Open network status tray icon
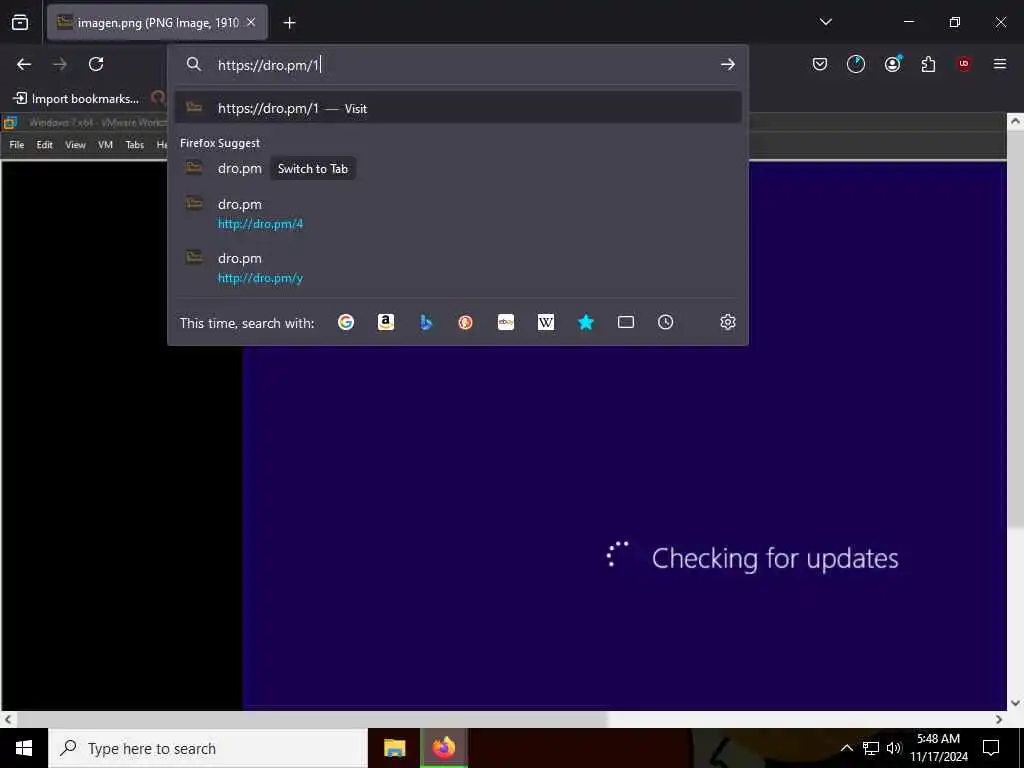Image resolution: width=1024 pixels, height=768 pixels. pos(871,748)
